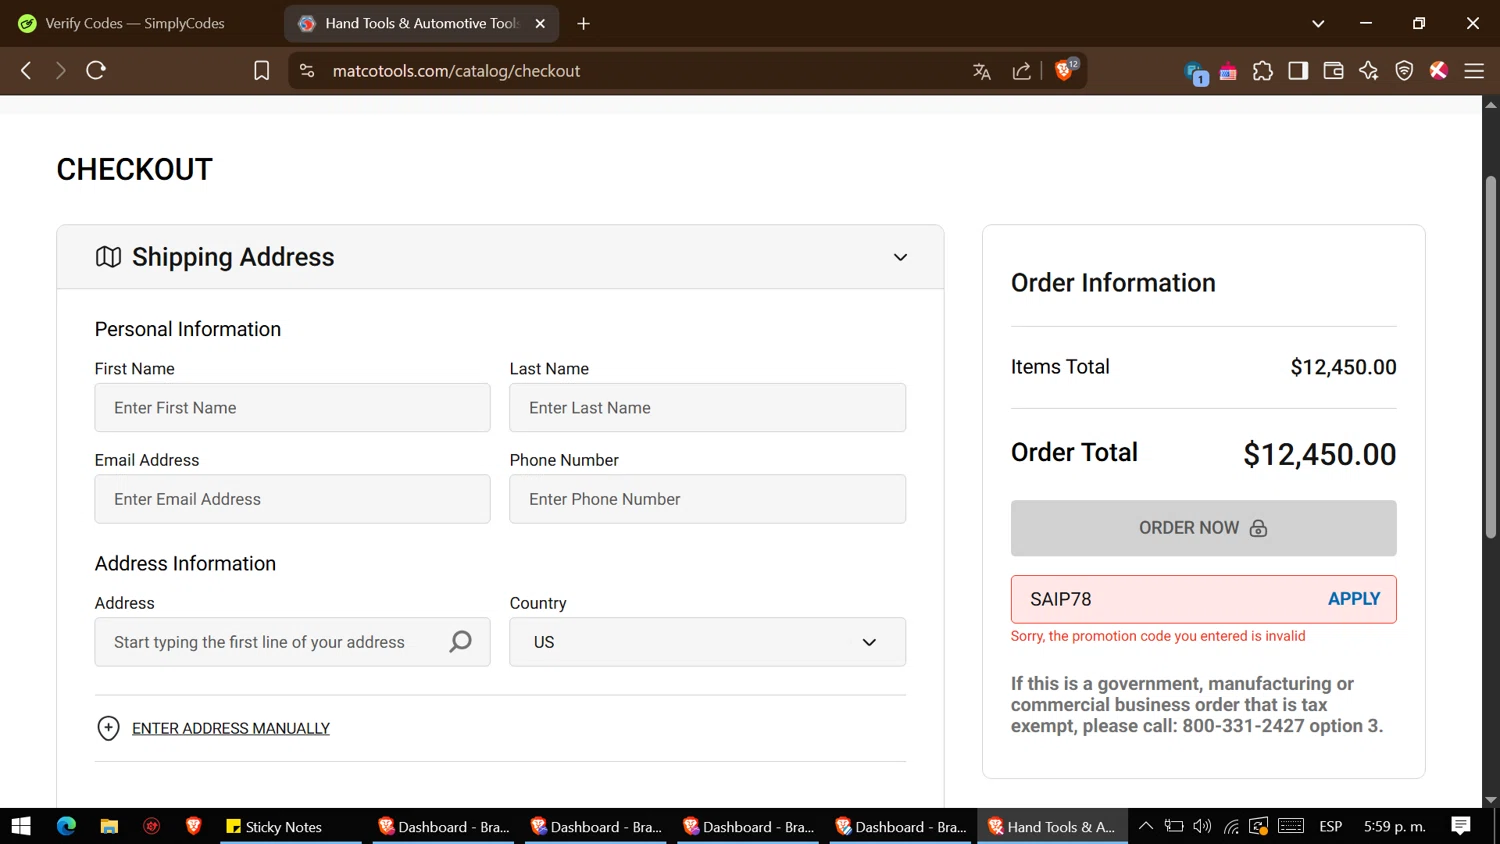This screenshot has width=1500, height=844.
Task: Reload the checkout page
Action: coord(96,71)
